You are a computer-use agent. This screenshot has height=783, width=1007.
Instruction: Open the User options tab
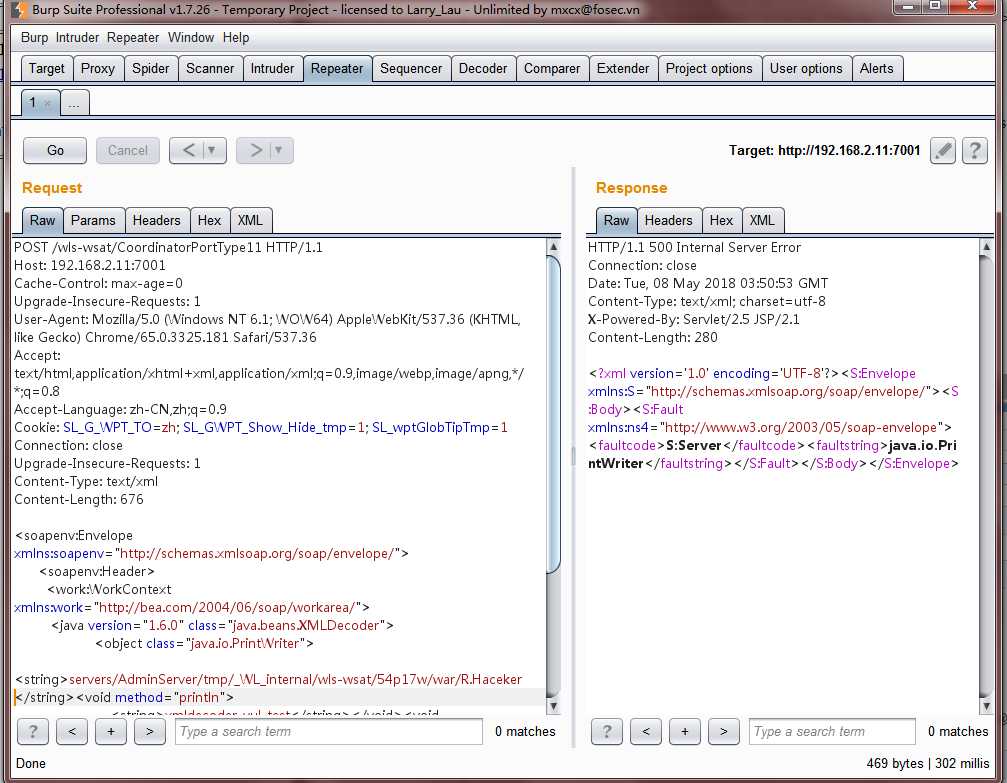coord(806,69)
